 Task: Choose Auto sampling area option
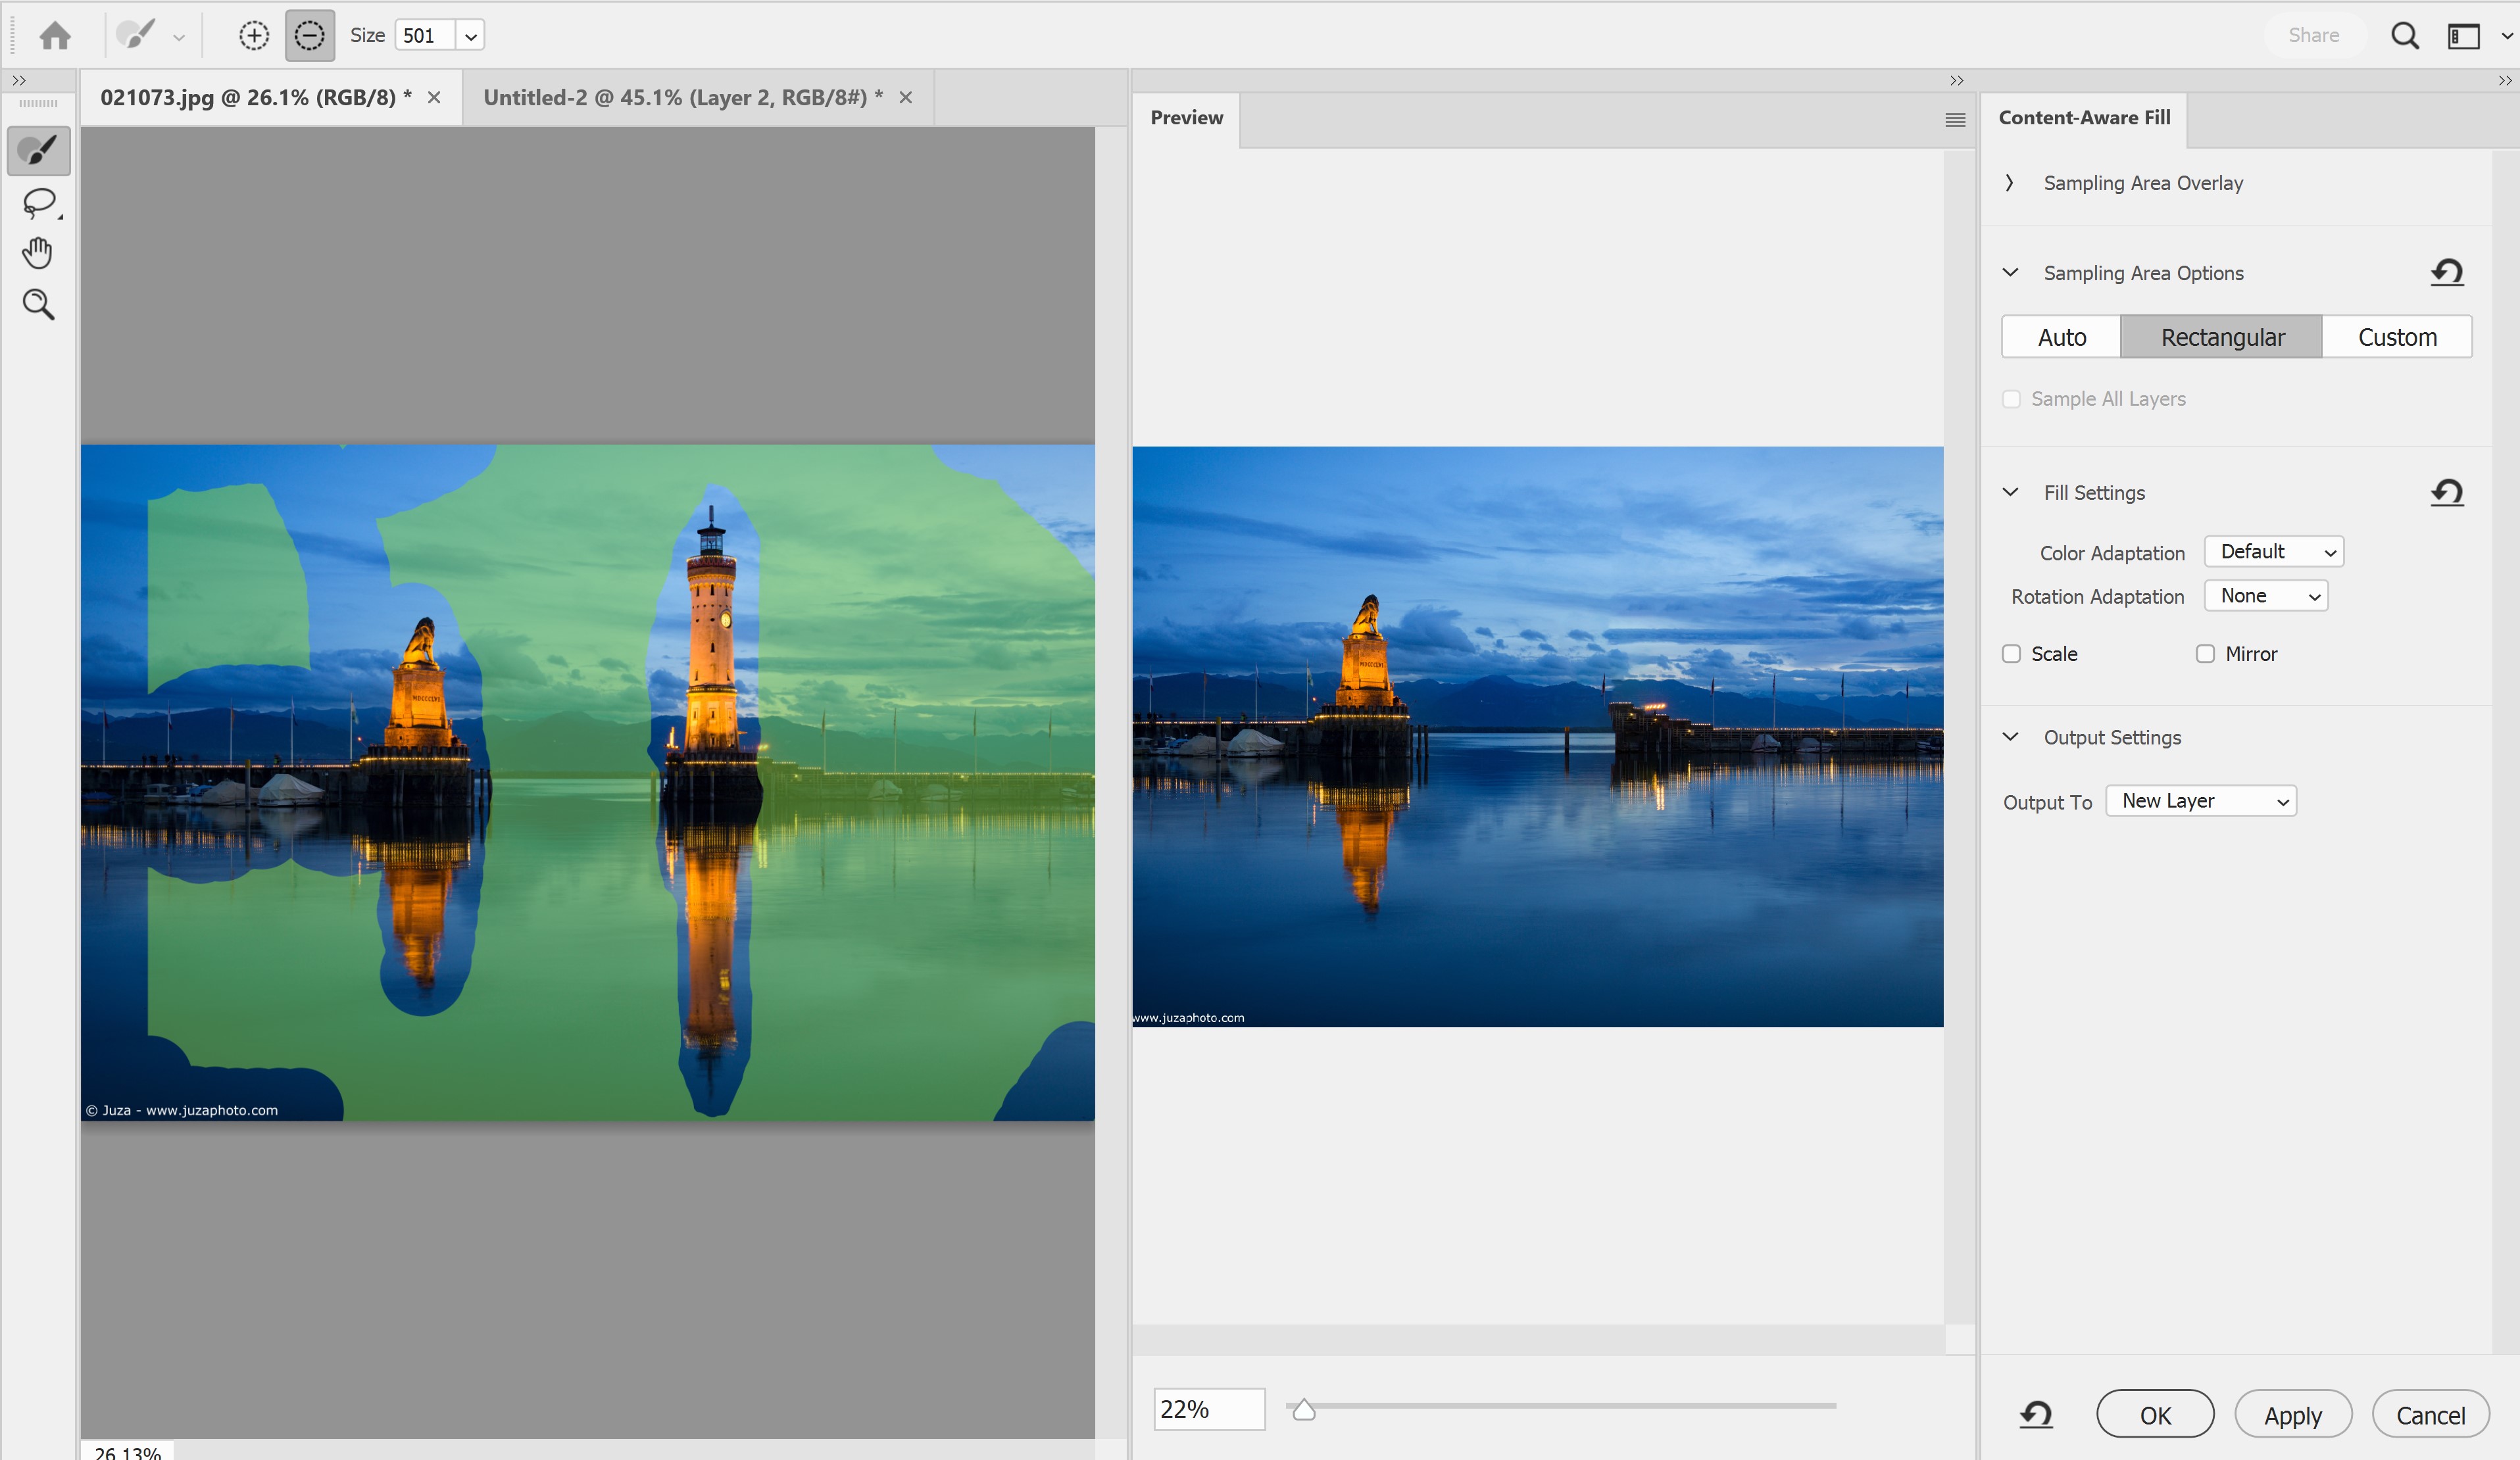pyautogui.click(x=2061, y=337)
